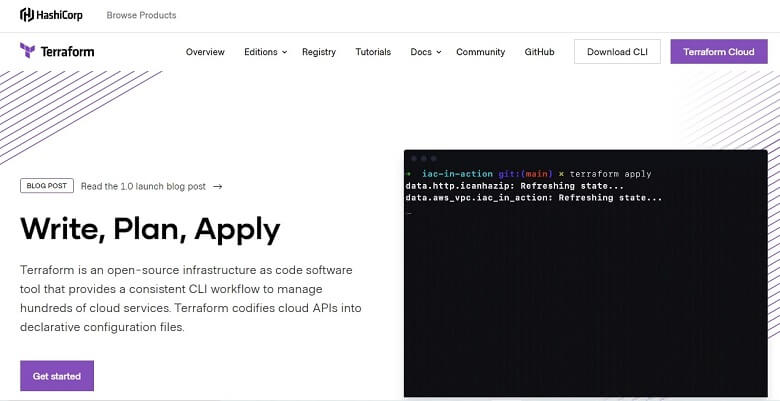Click the HashiCorp logo
Viewport: 780px width, 401px height.
click(51, 15)
